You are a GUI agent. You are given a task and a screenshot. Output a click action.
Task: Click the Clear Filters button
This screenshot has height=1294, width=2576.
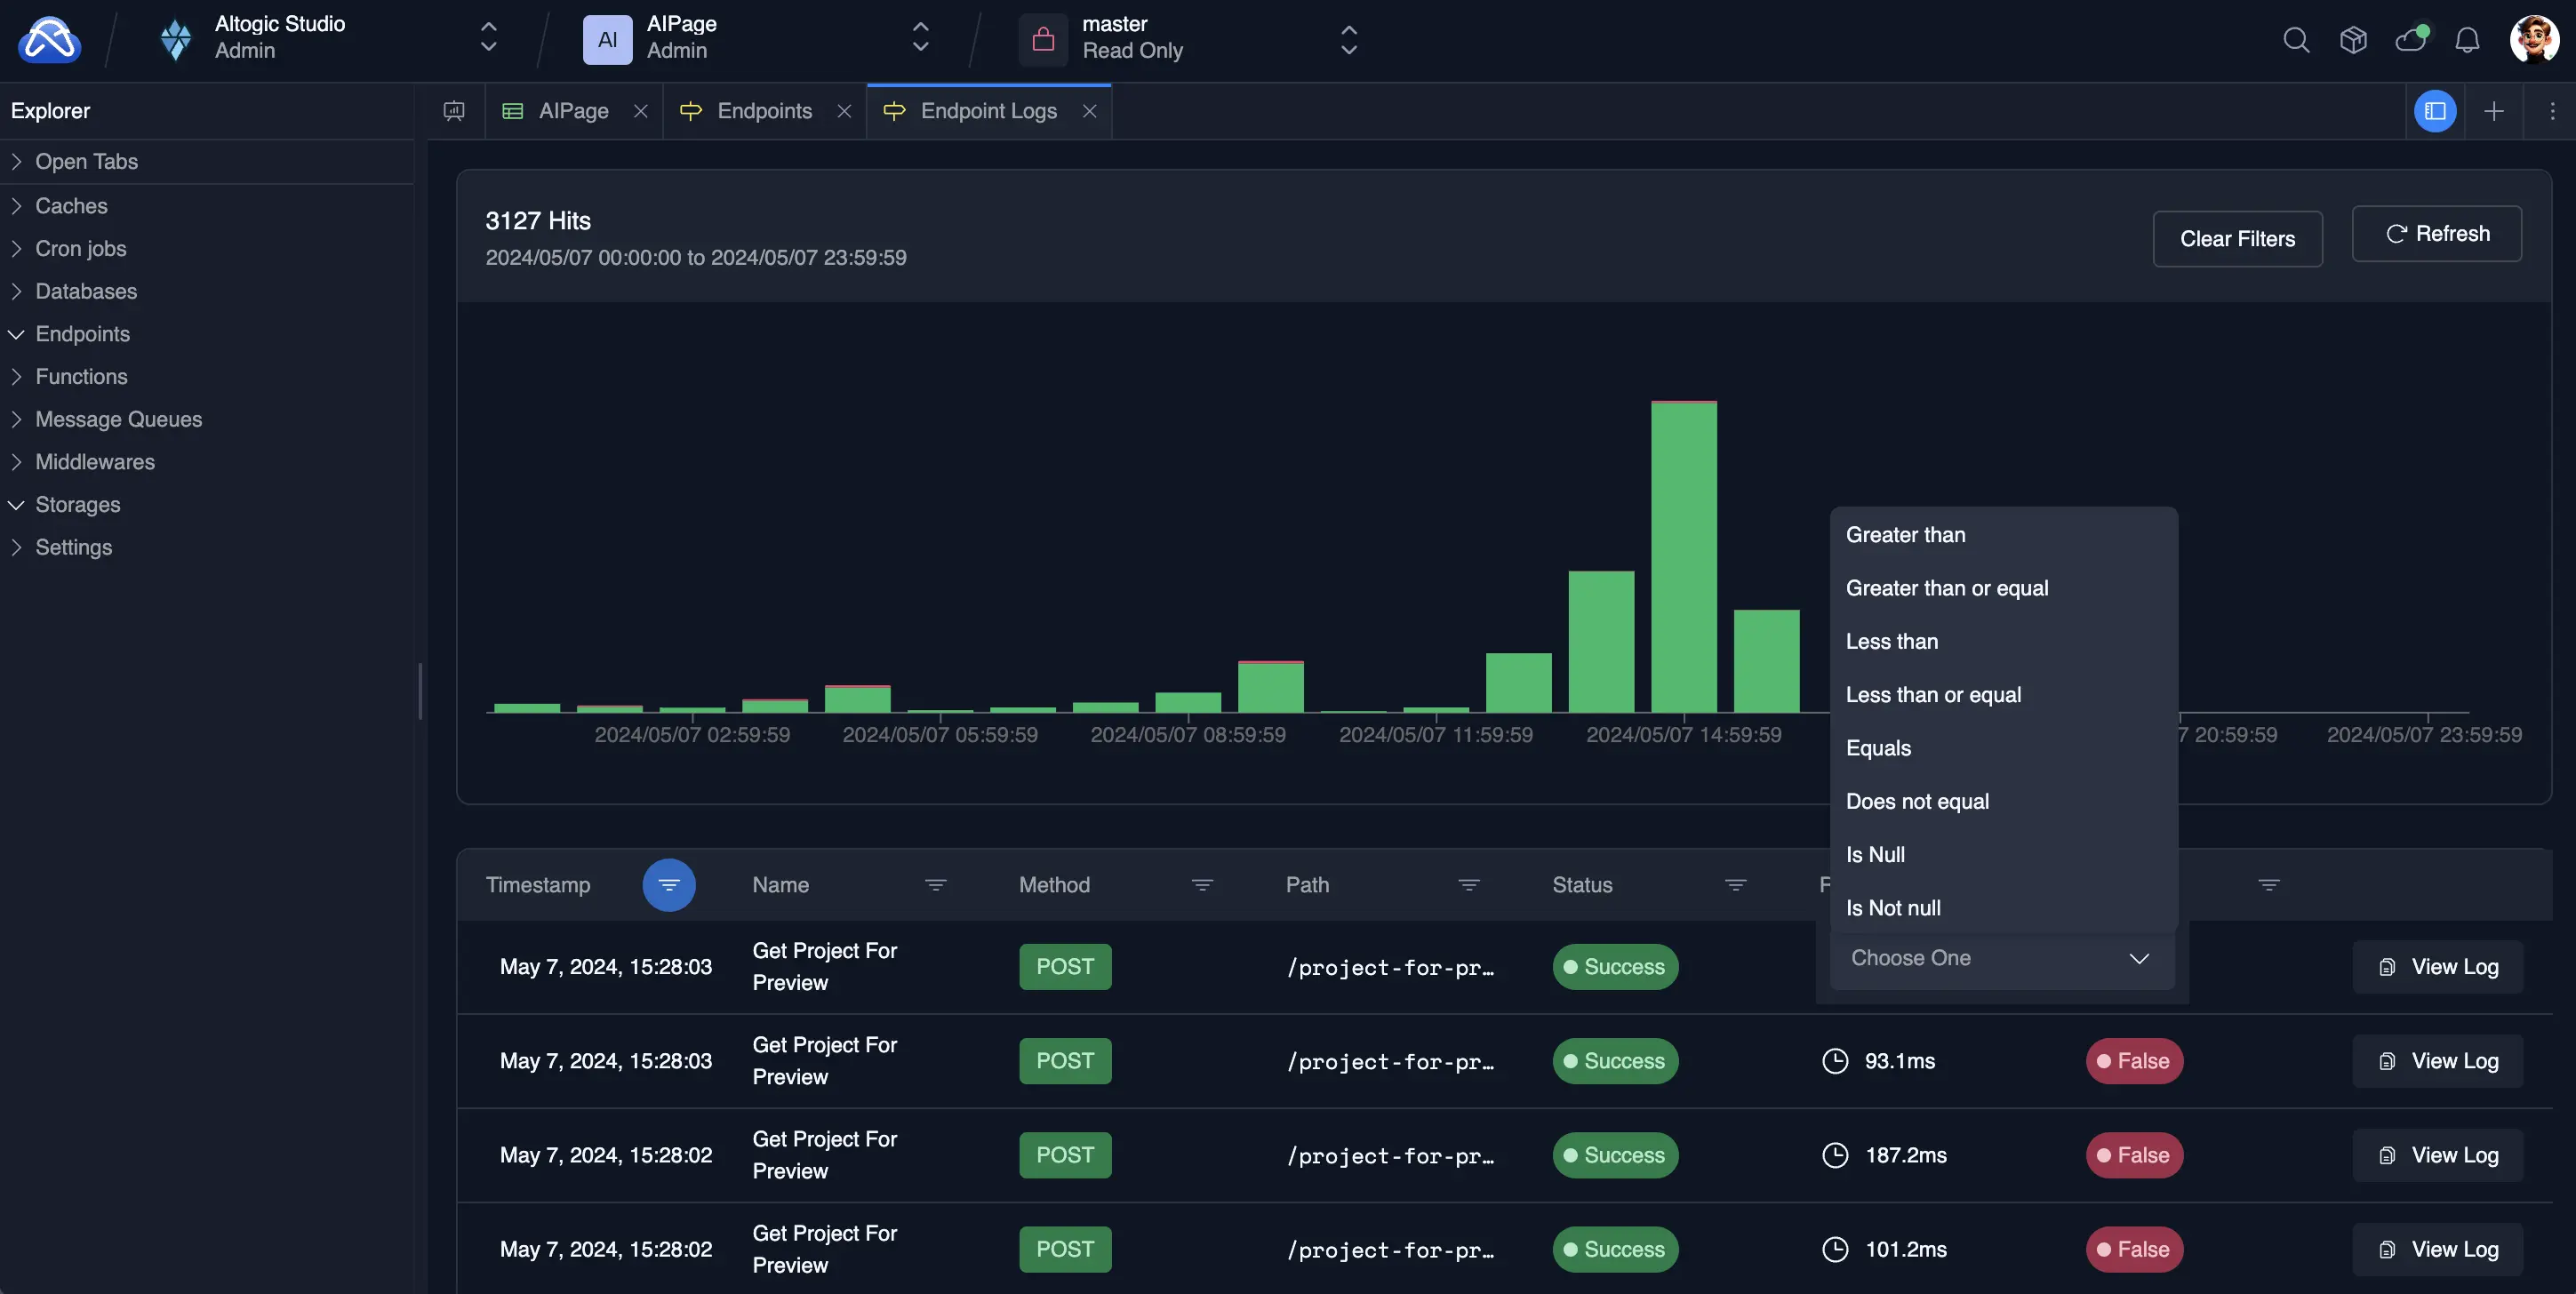click(2237, 239)
